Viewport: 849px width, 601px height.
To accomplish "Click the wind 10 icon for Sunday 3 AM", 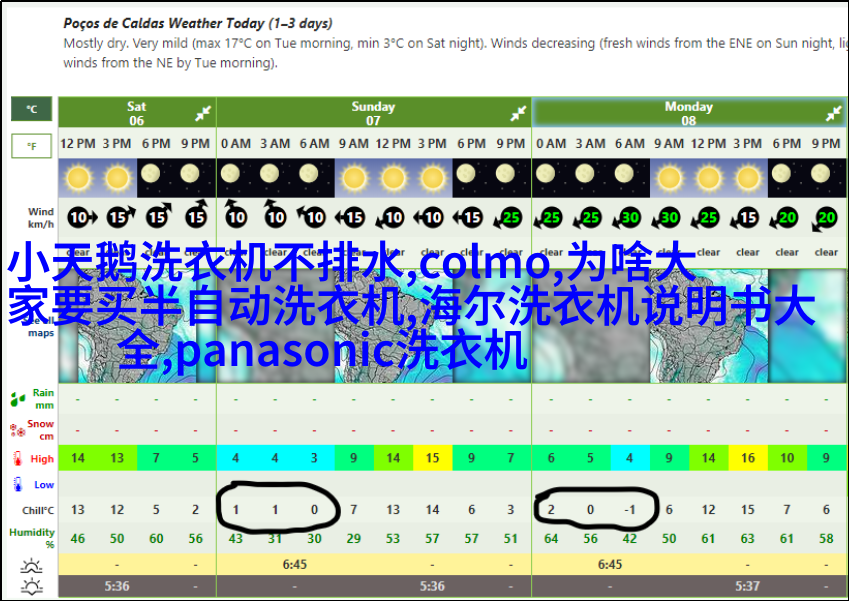I will click(275, 213).
